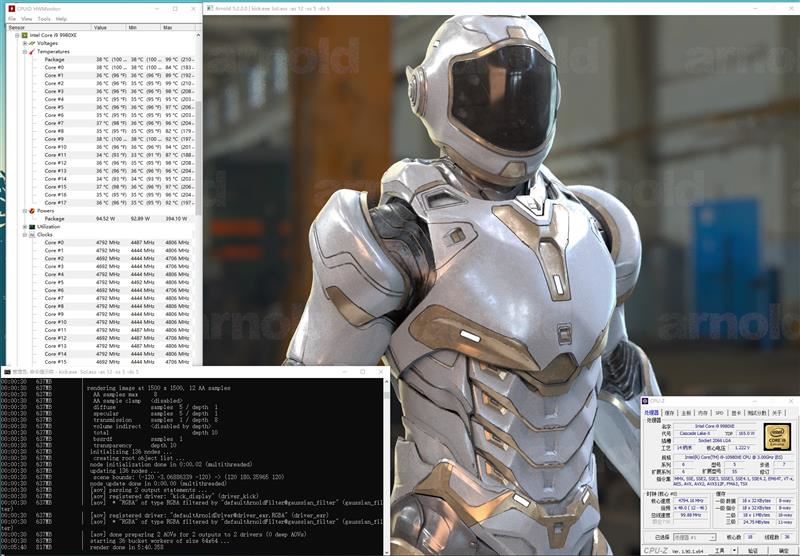Switch to the 显卡 tab in CPU-Z
800x556 pixels.
click(x=736, y=413)
